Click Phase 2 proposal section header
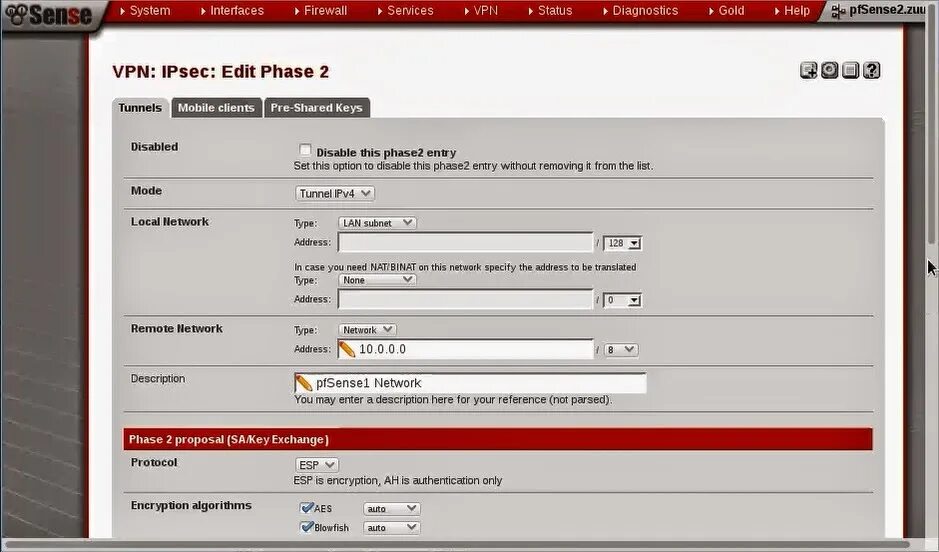 pos(498,439)
